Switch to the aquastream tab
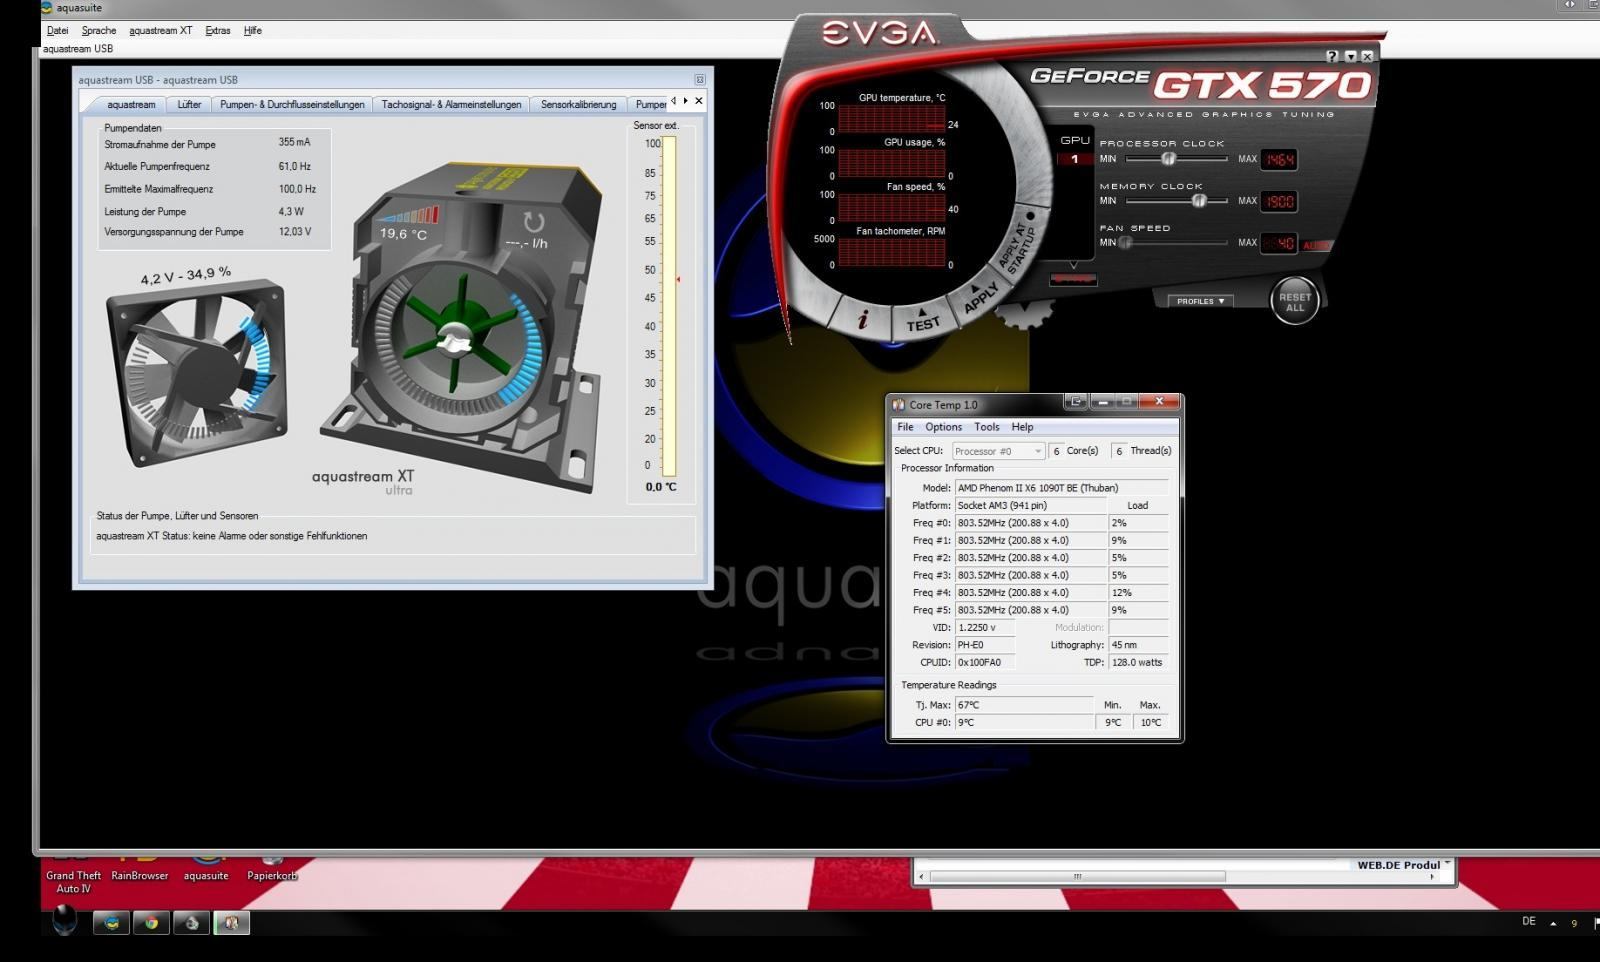This screenshot has width=1600, height=962. pos(130,104)
